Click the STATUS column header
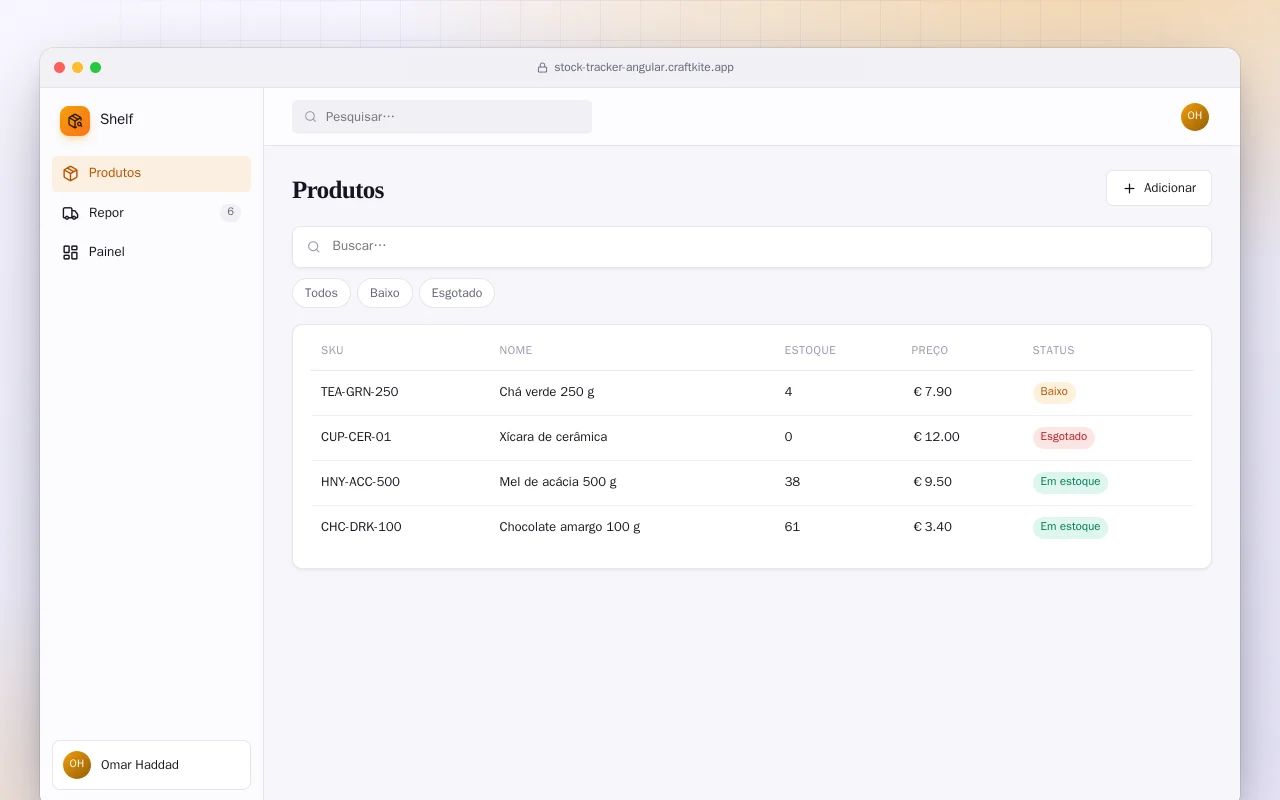Screen dimensions: 1280x800 point(1054,351)
